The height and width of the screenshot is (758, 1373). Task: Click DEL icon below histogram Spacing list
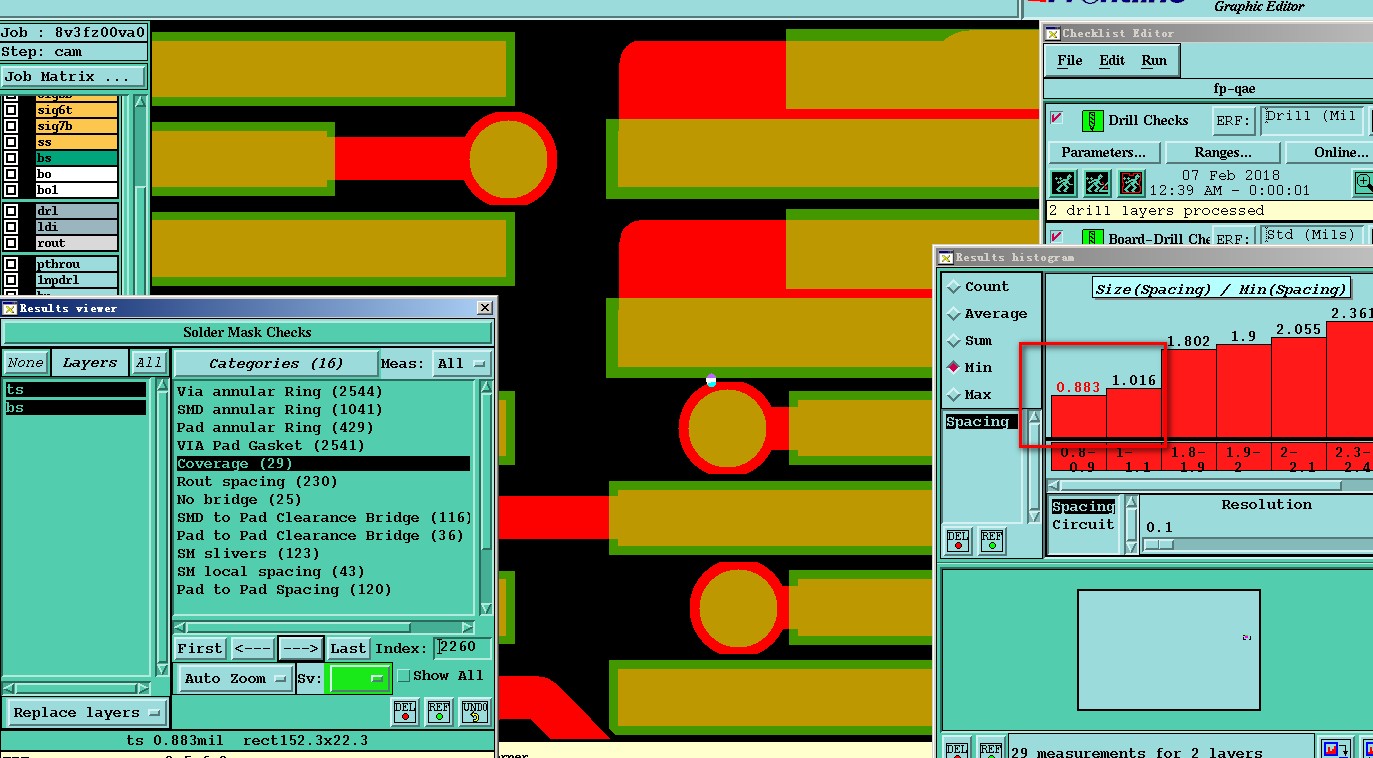point(958,541)
